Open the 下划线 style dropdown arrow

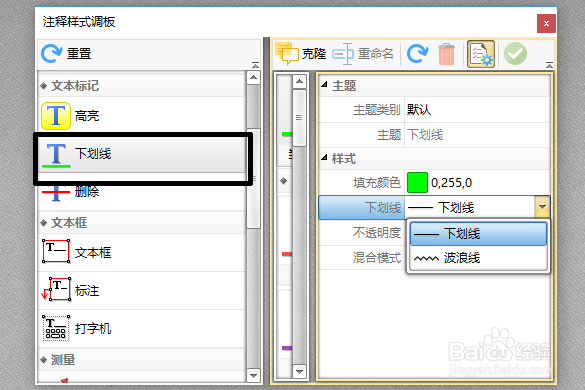pos(542,207)
